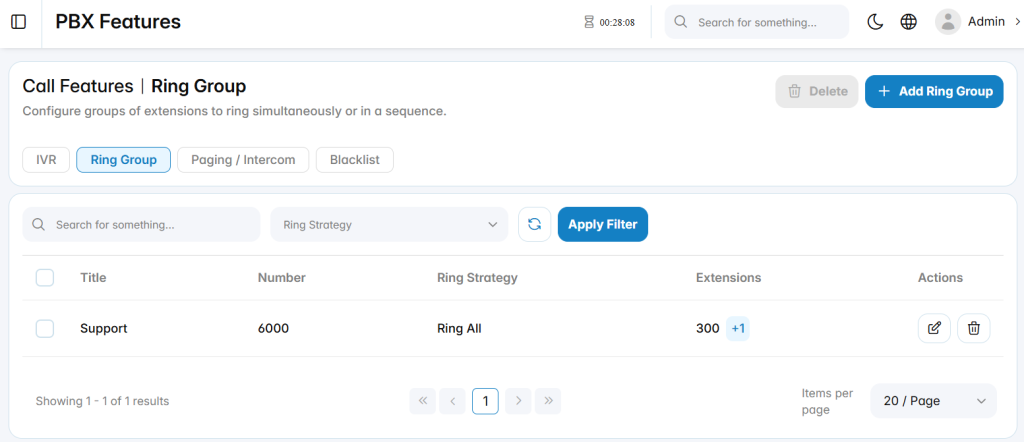The width and height of the screenshot is (1024, 442).
Task: Open the Ring Strategy filter dropdown
Action: click(x=389, y=225)
